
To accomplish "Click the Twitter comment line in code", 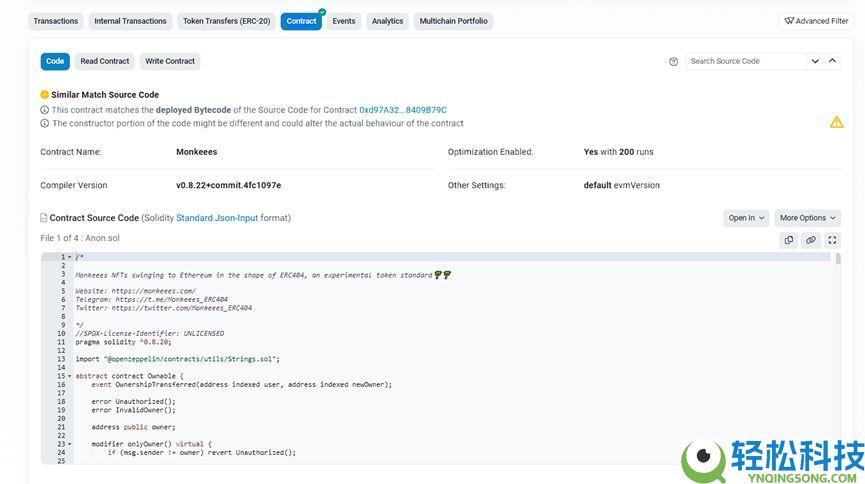I will (x=164, y=308).
